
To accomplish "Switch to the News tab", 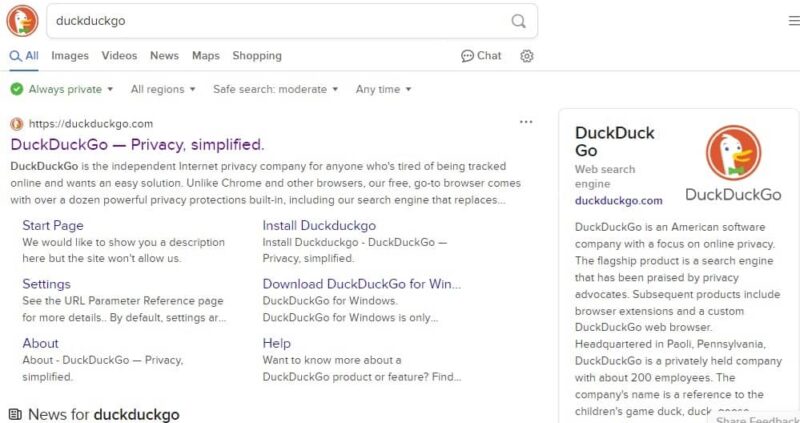I will click(164, 56).
